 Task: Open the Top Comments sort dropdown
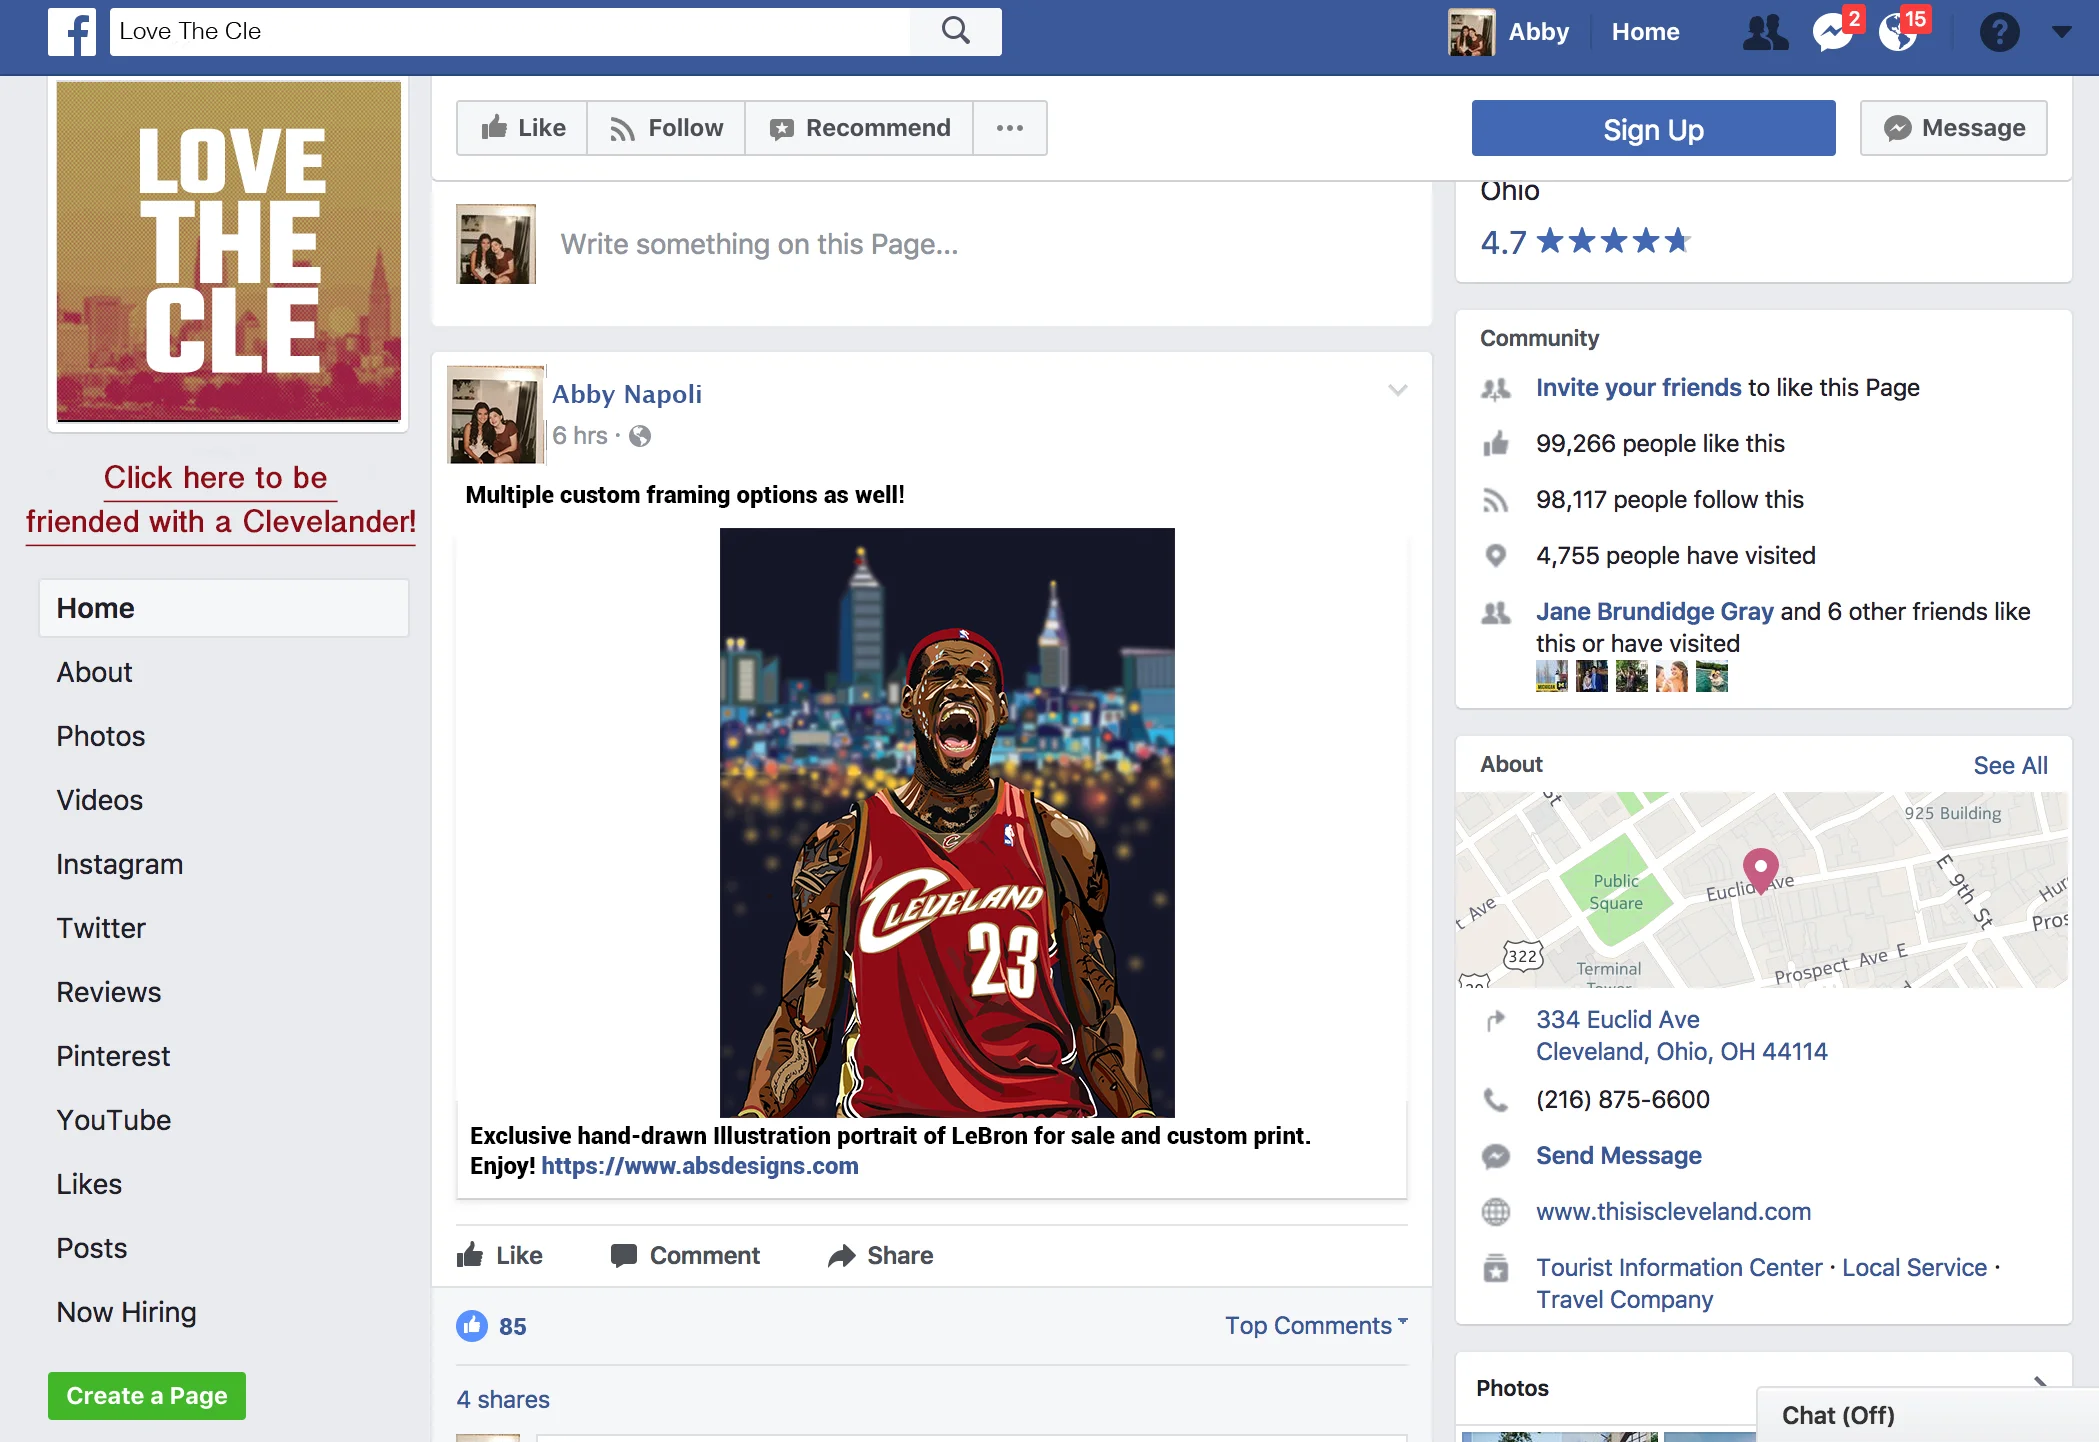pos(1315,1325)
